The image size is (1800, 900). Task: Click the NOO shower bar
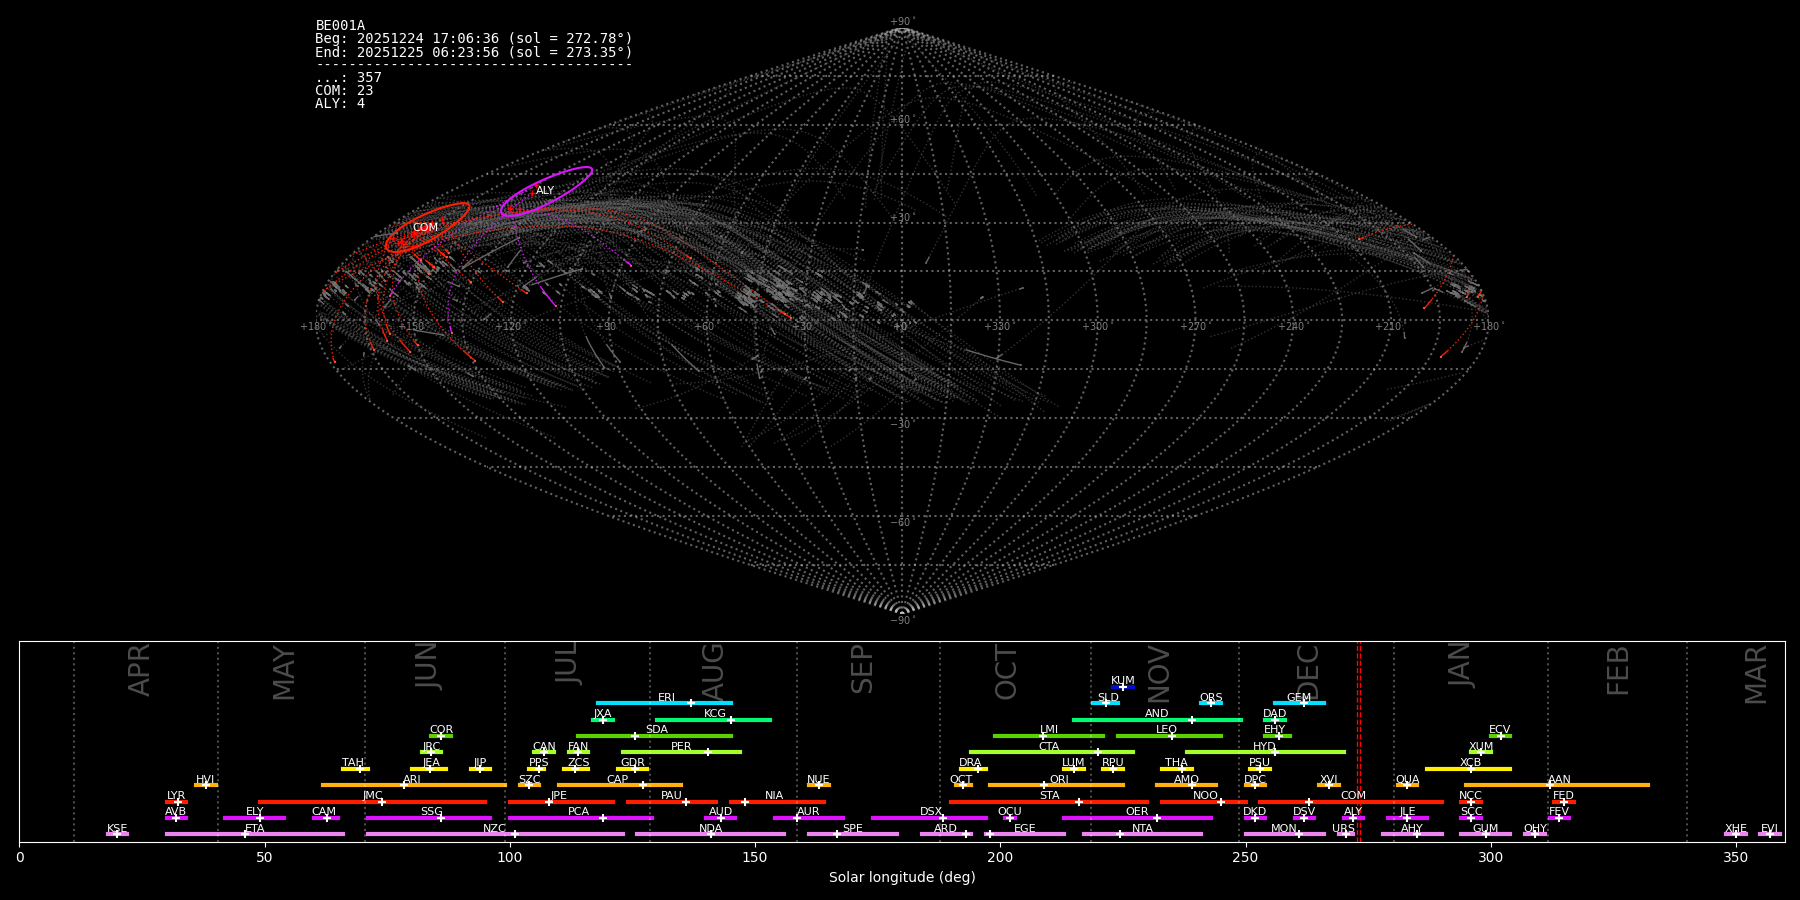pos(1203,802)
